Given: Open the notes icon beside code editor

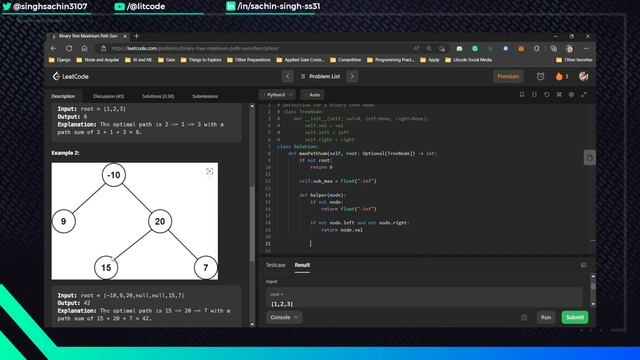Looking at the screenshot, I should point(589,158).
